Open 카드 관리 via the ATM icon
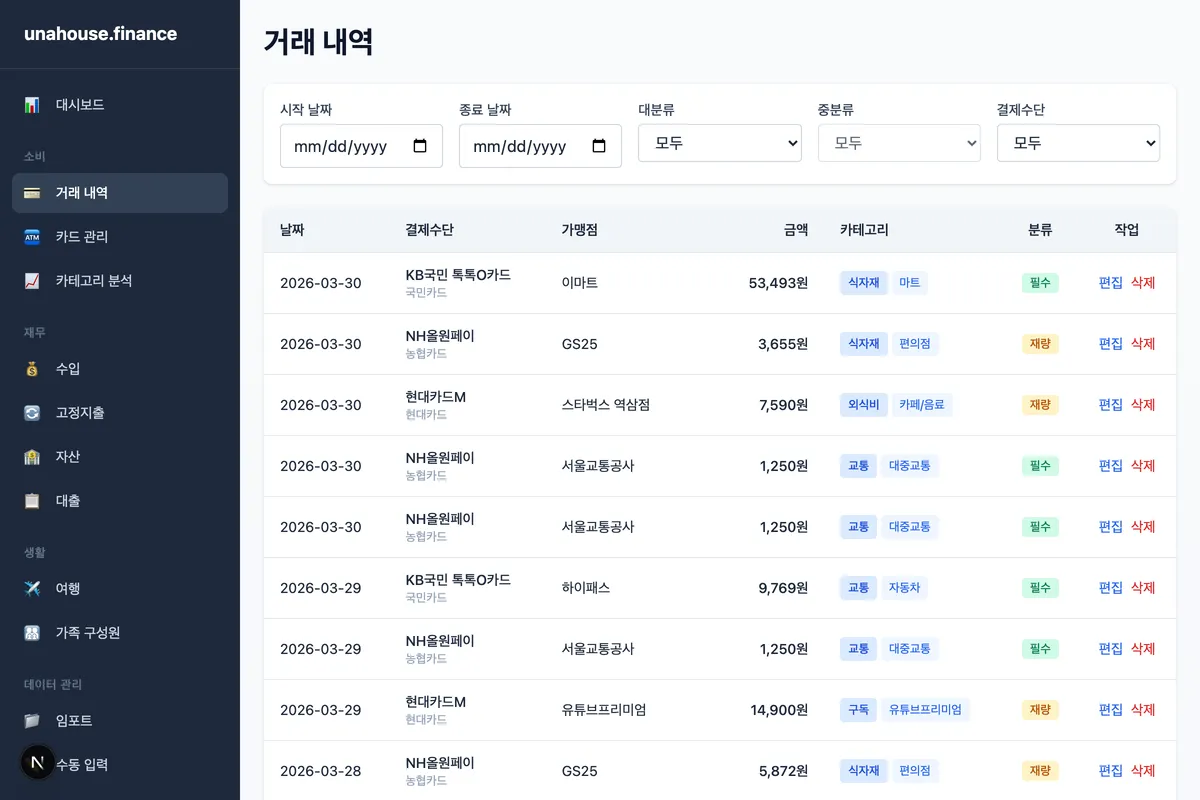Viewport: 1200px width, 800px height. (34, 236)
